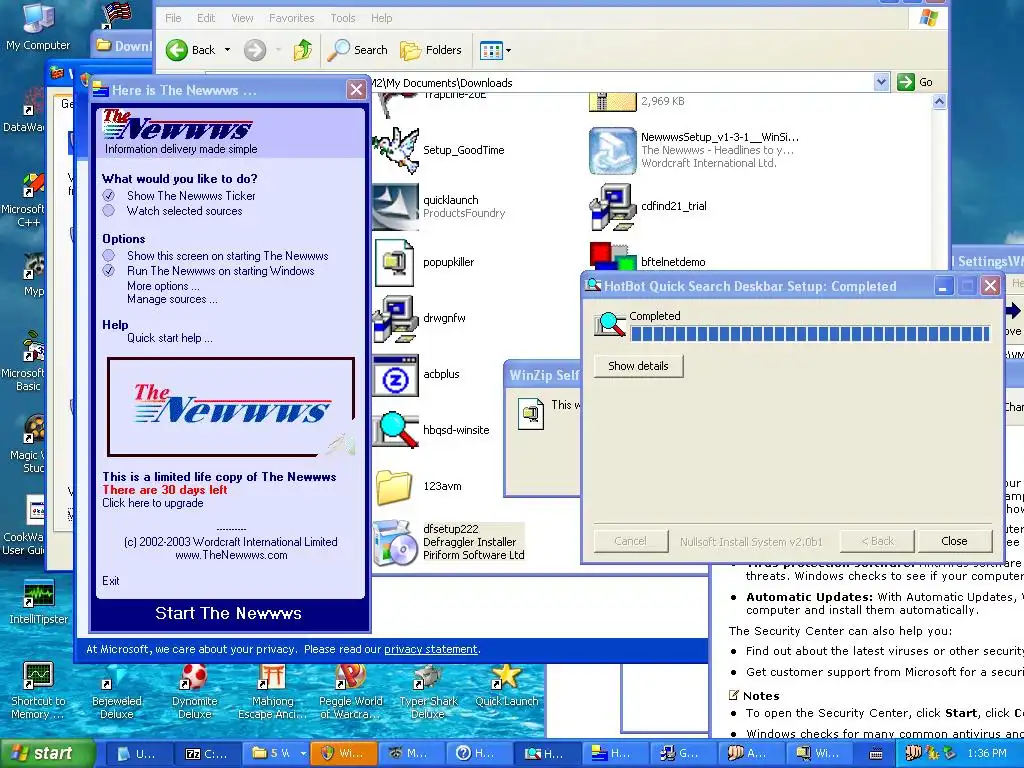1024x768 pixels.
Task: Select the popupkiller file icon
Action: click(x=394, y=263)
